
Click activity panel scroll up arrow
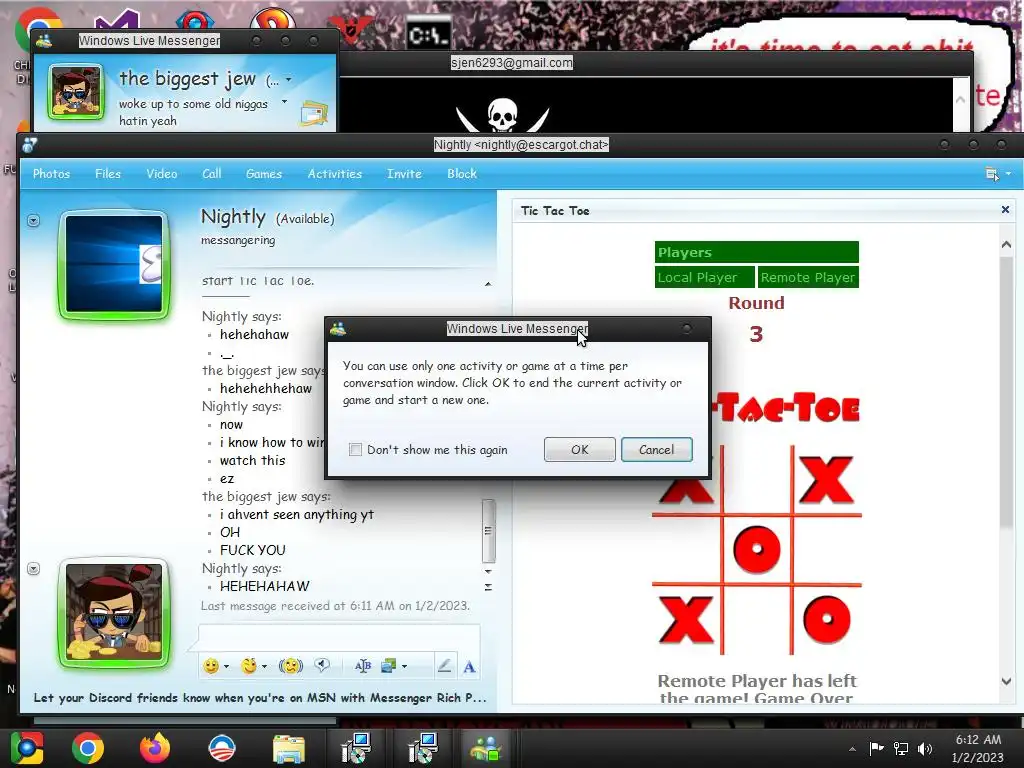[x=1006, y=244]
